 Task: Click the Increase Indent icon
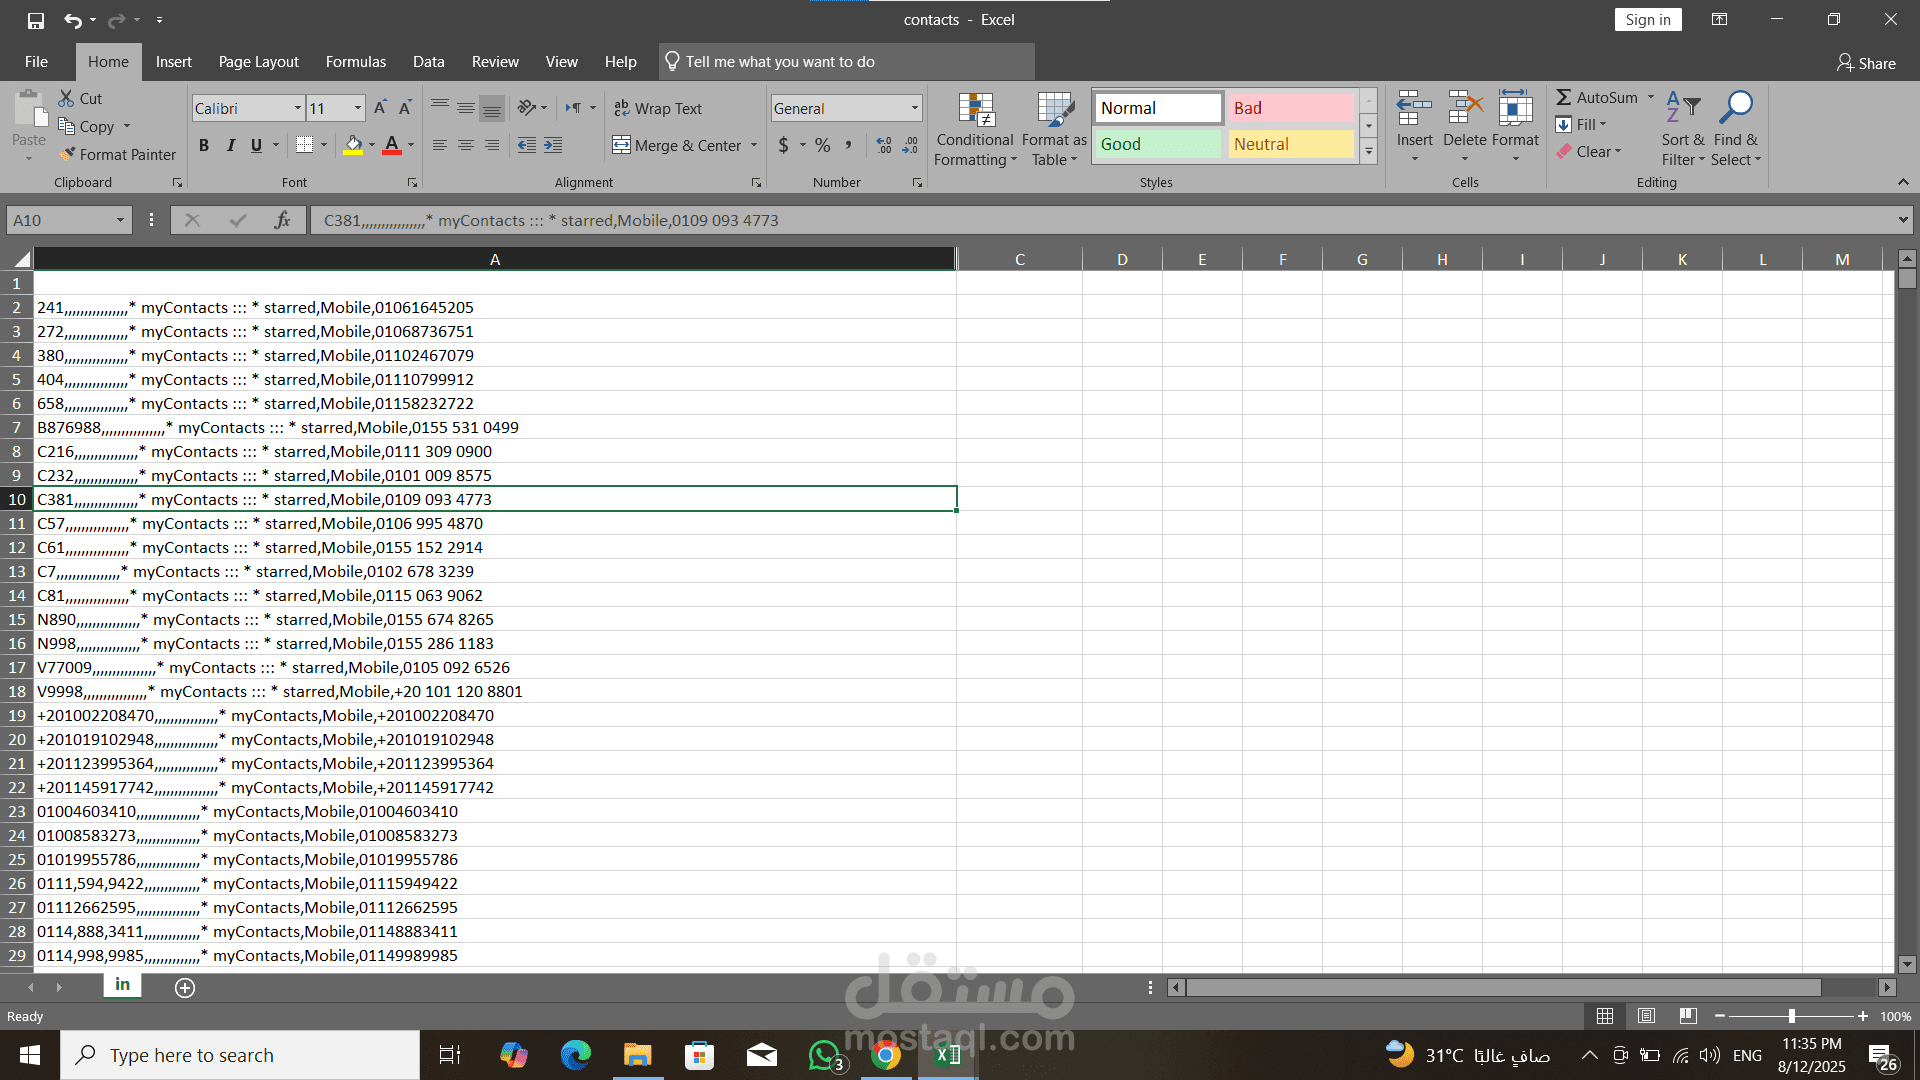pos(553,145)
